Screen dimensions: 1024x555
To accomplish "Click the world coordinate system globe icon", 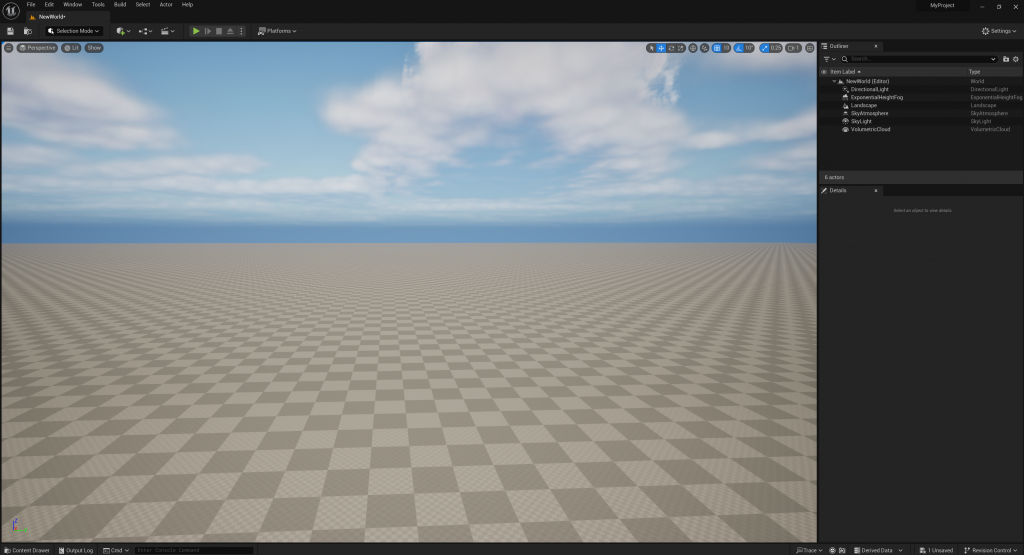I will point(693,48).
